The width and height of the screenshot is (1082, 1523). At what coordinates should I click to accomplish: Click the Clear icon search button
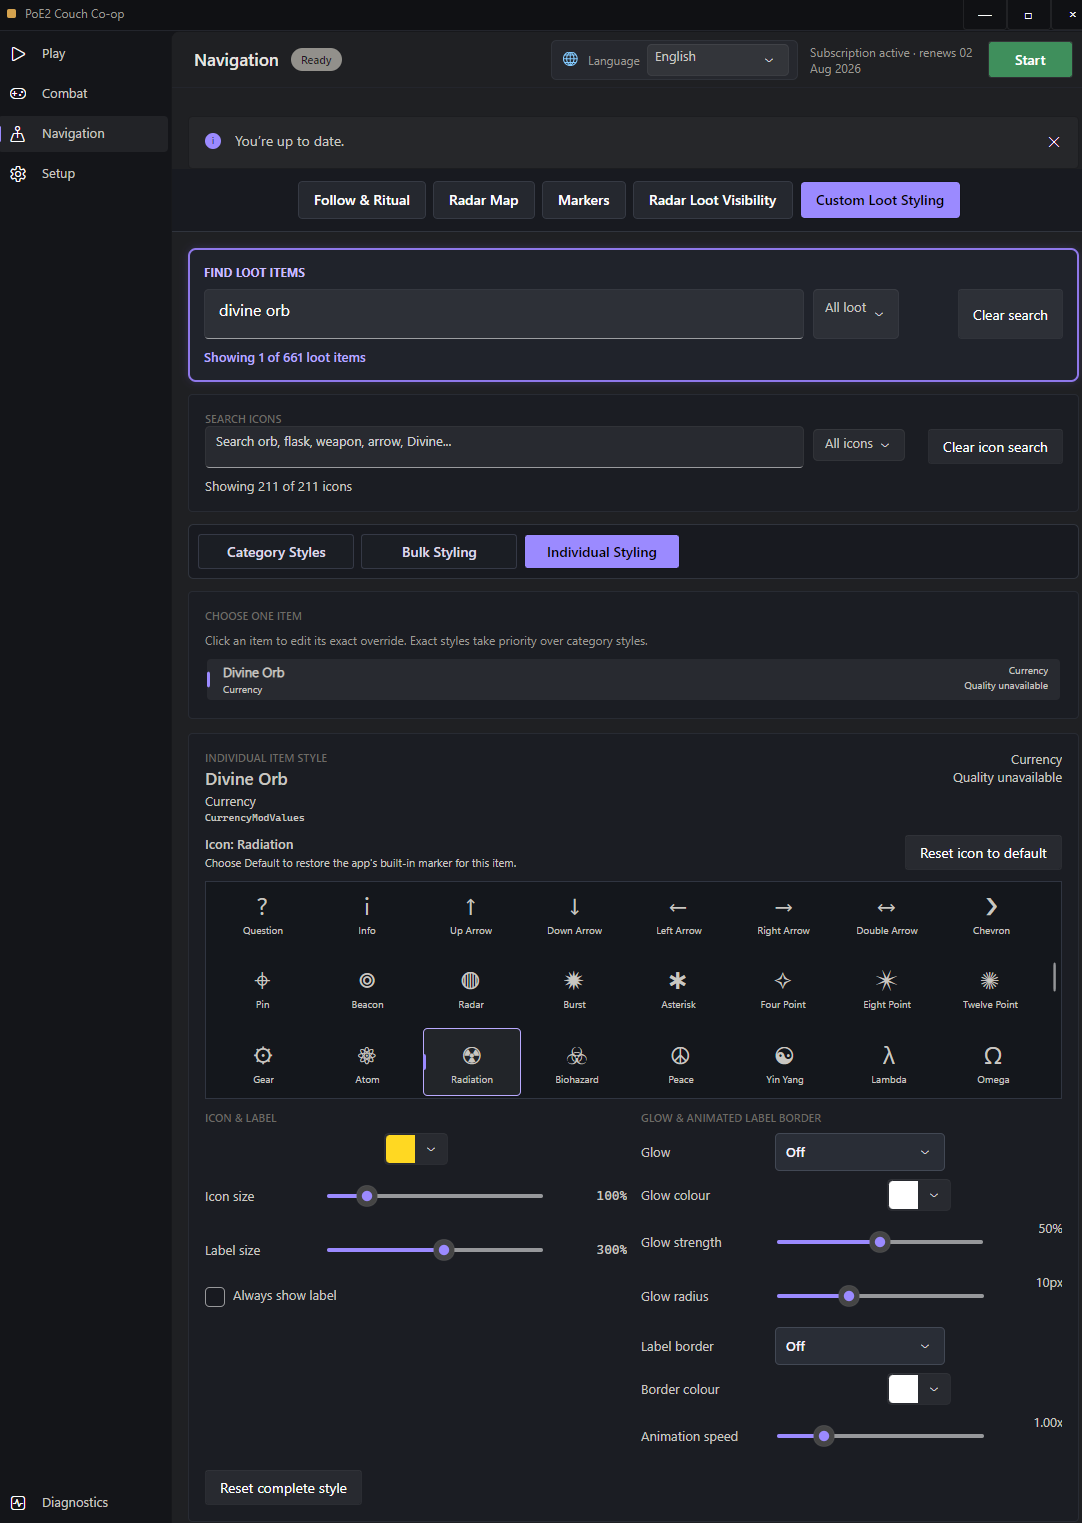(995, 447)
